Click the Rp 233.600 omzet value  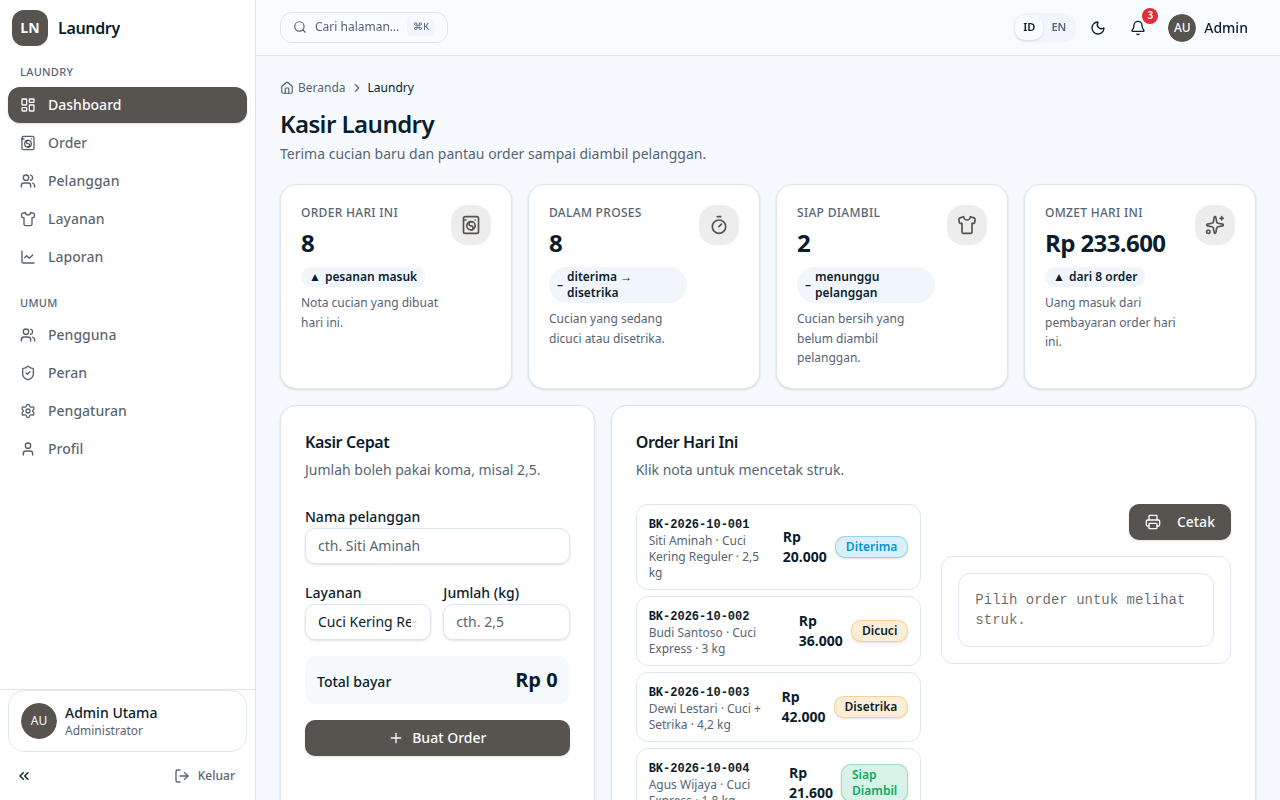[1105, 243]
